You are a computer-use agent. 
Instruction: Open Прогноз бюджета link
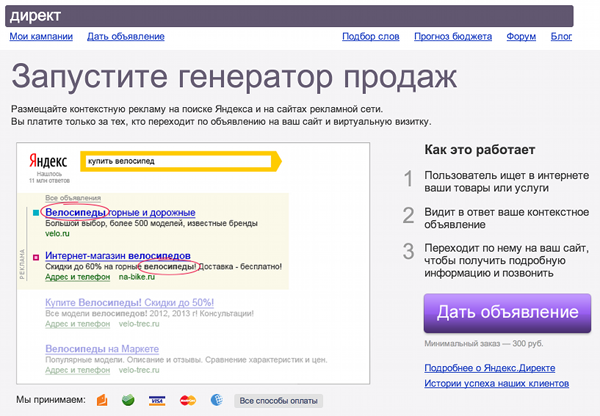pyautogui.click(x=453, y=36)
